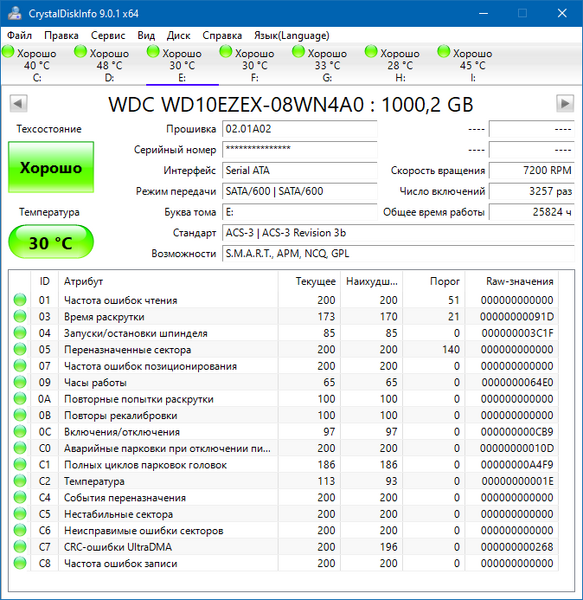Open the Файл menu

coord(20,36)
